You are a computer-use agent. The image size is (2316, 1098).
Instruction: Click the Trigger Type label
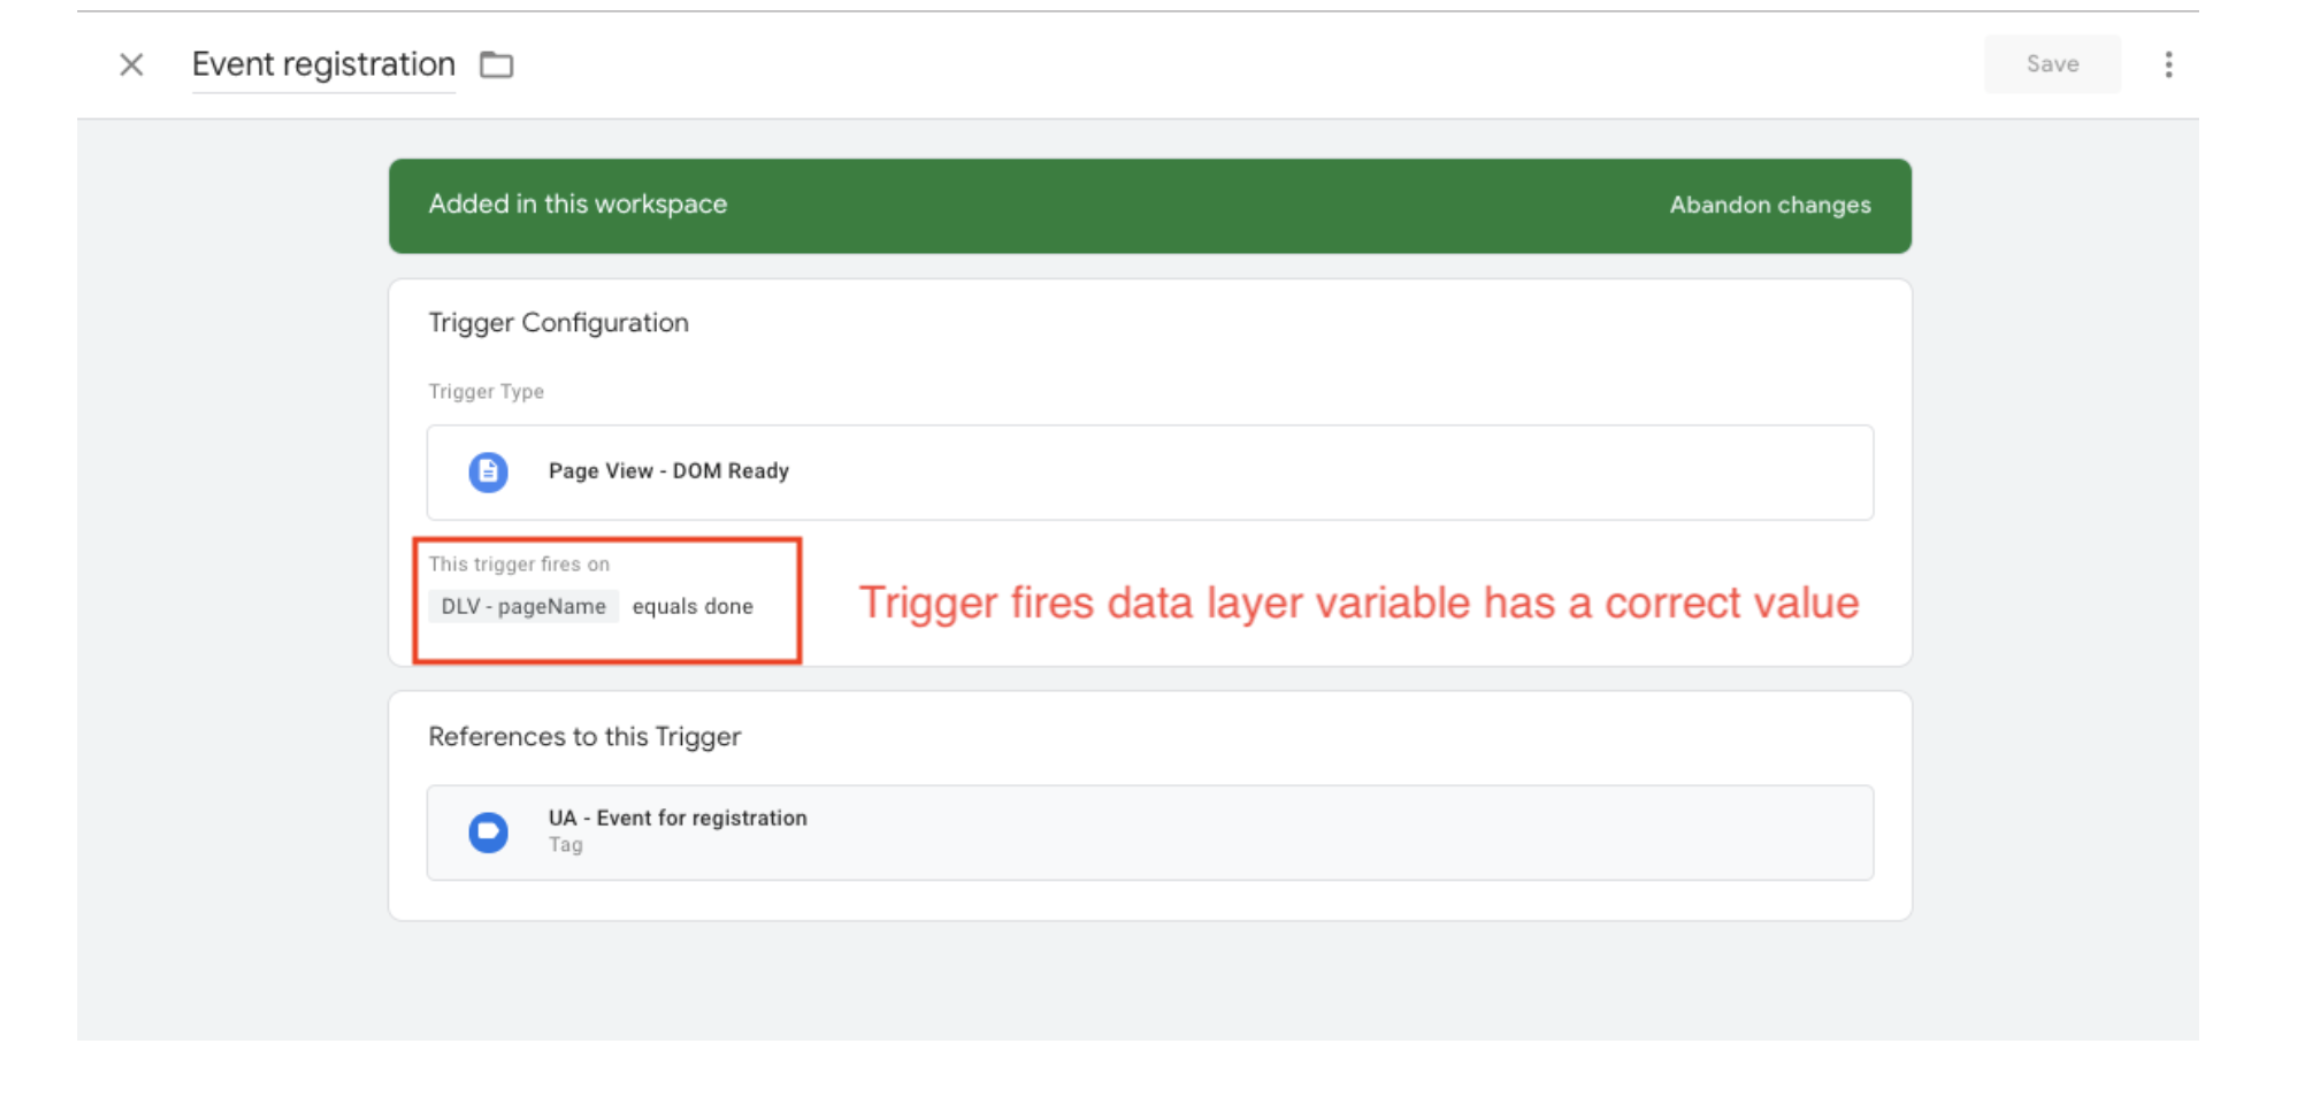coord(486,392)
